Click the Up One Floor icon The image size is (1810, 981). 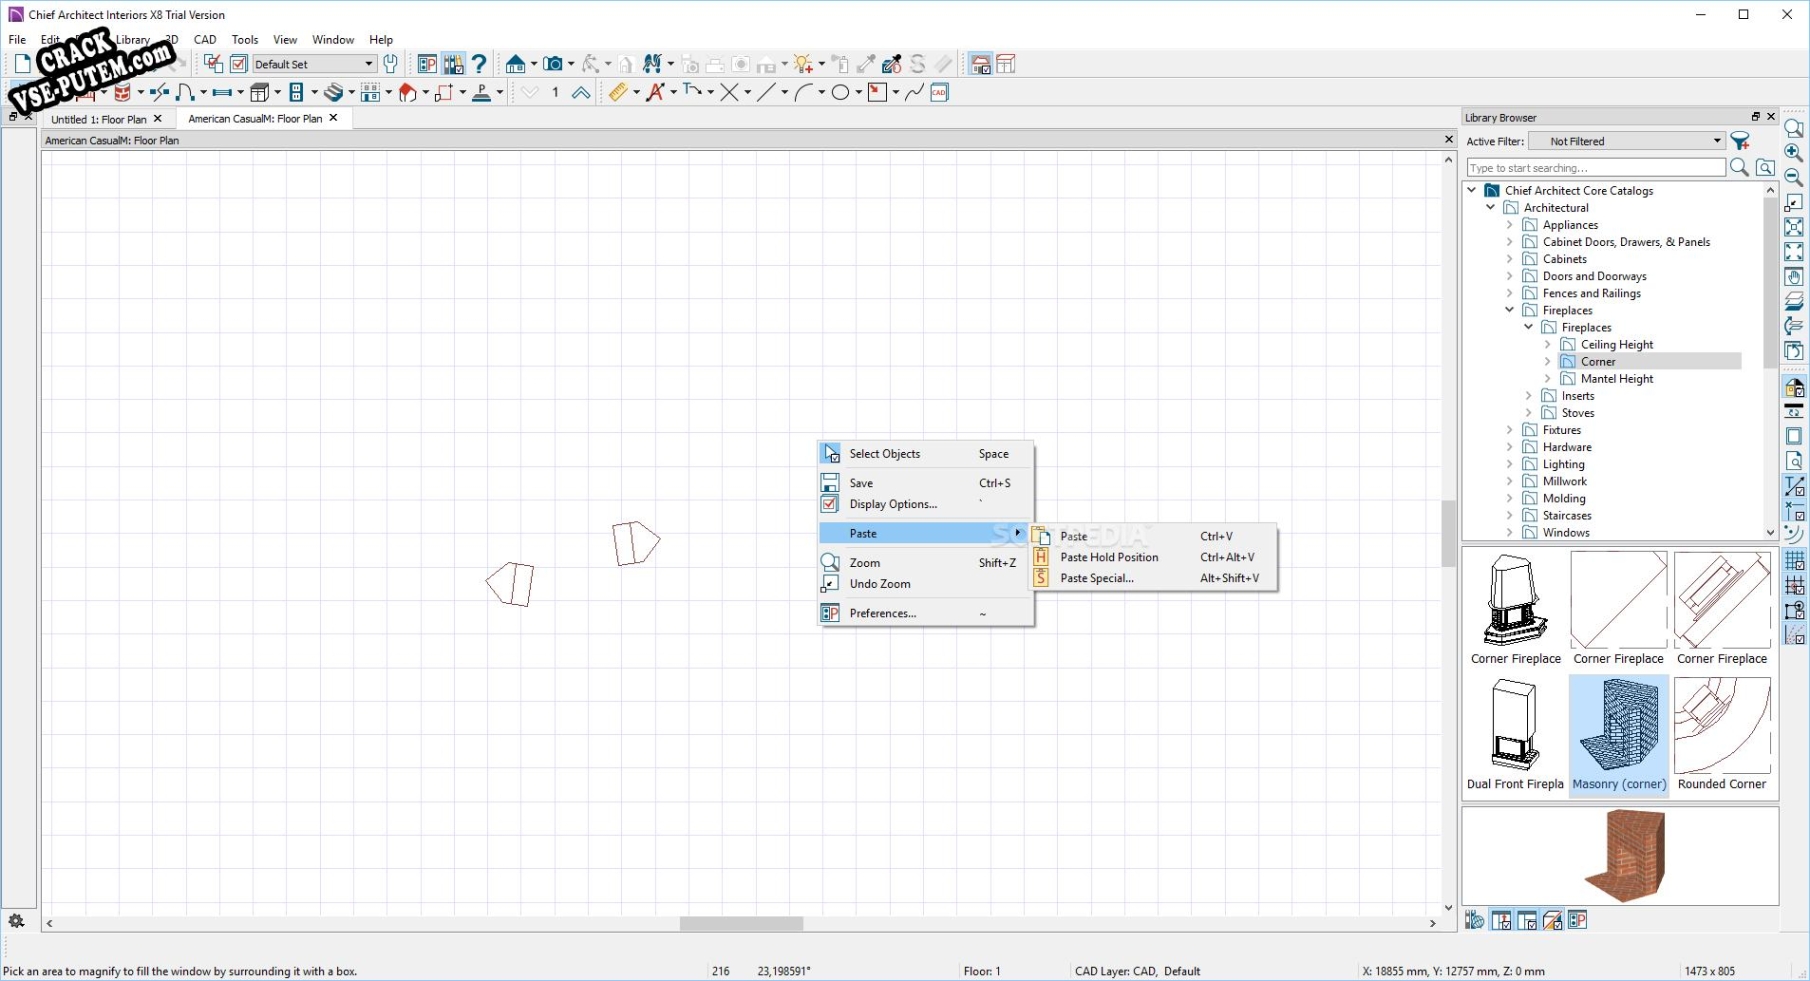tap(581, 92)
